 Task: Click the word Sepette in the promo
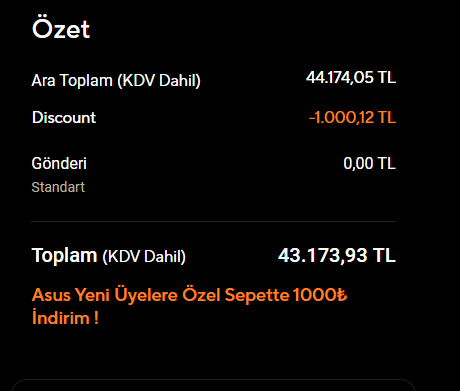click(x=257, y=295)
